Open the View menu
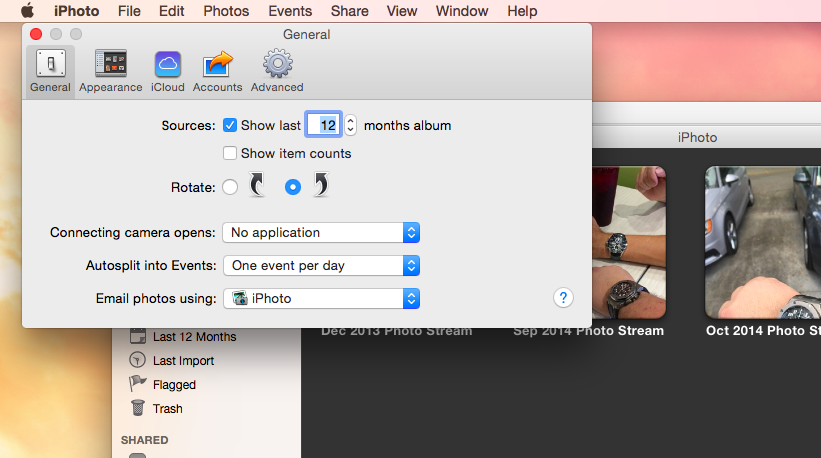This screenshot has width=821, height=458. (402, 11)
